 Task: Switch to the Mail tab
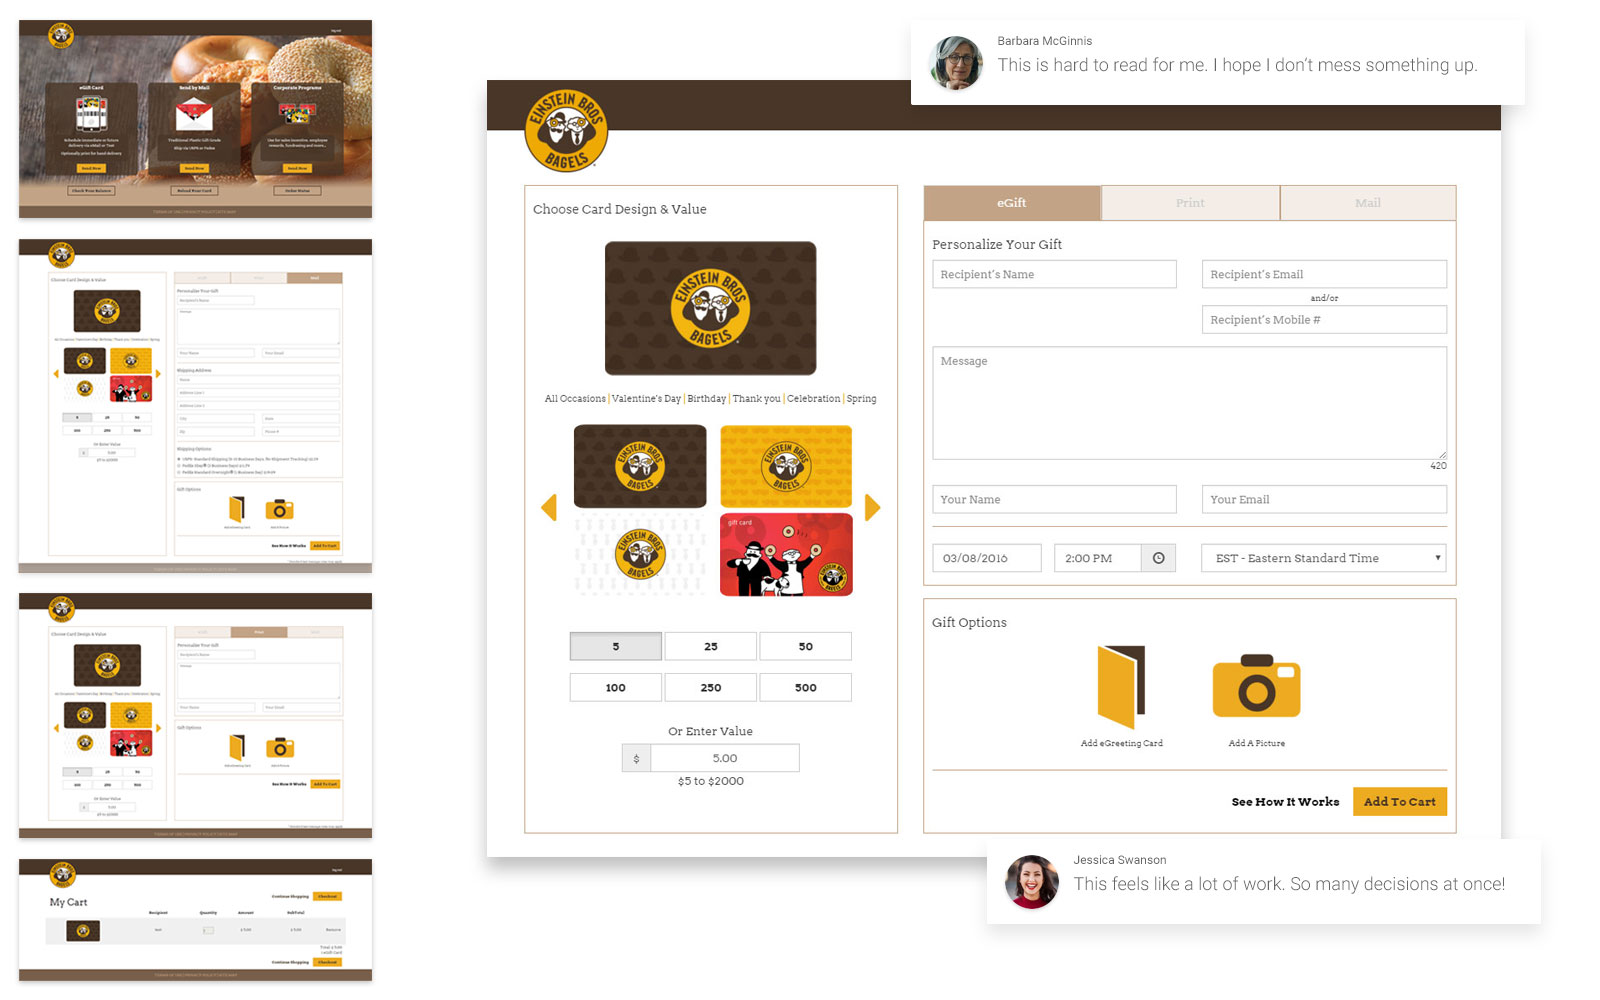[x=1368, y=203]
